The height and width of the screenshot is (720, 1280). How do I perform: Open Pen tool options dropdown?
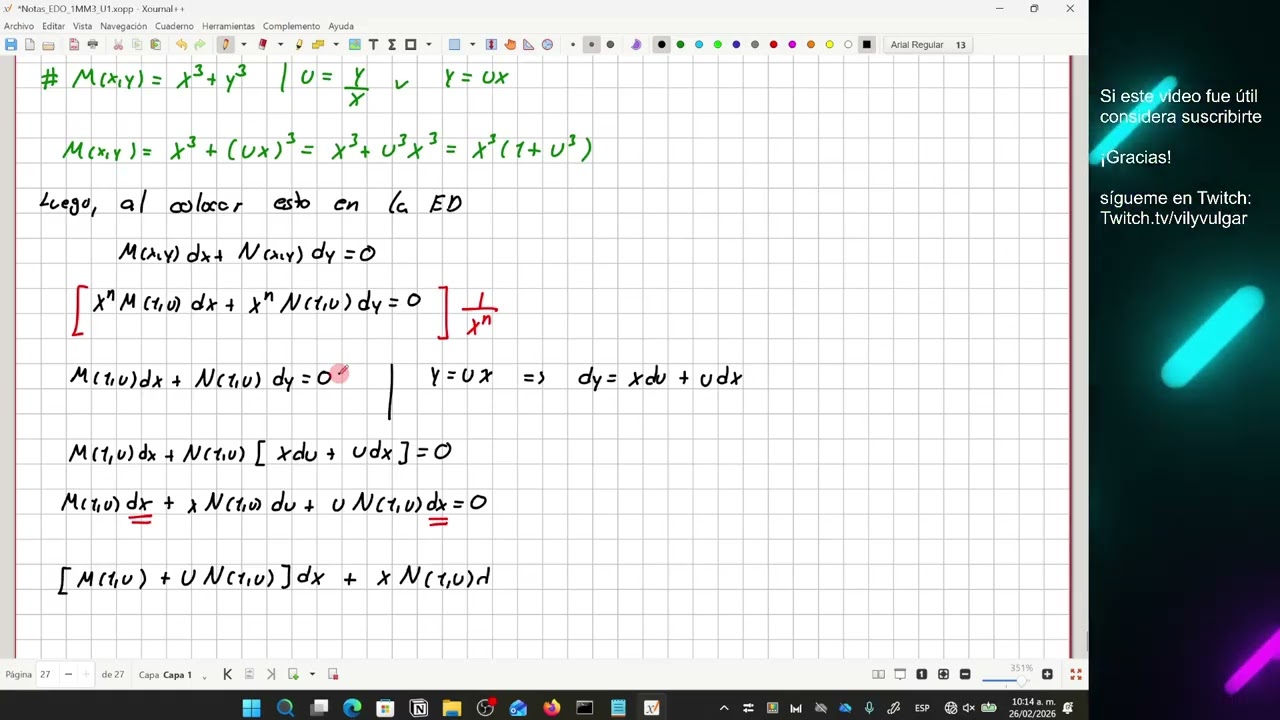(x=243, y=44)
